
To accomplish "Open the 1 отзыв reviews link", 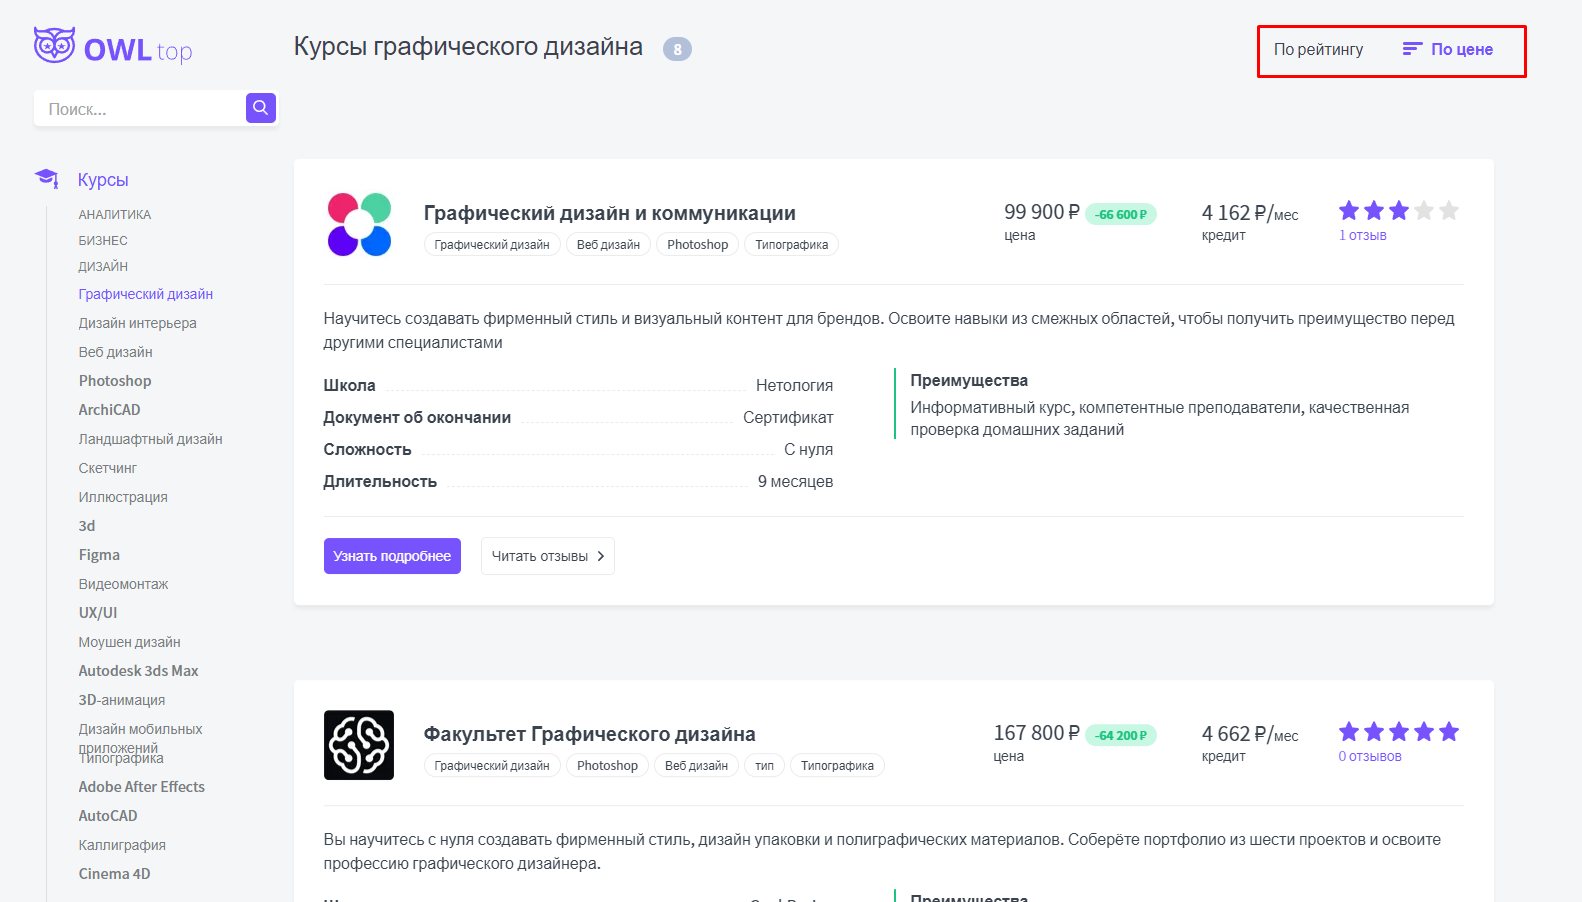I will point(1362,235).
